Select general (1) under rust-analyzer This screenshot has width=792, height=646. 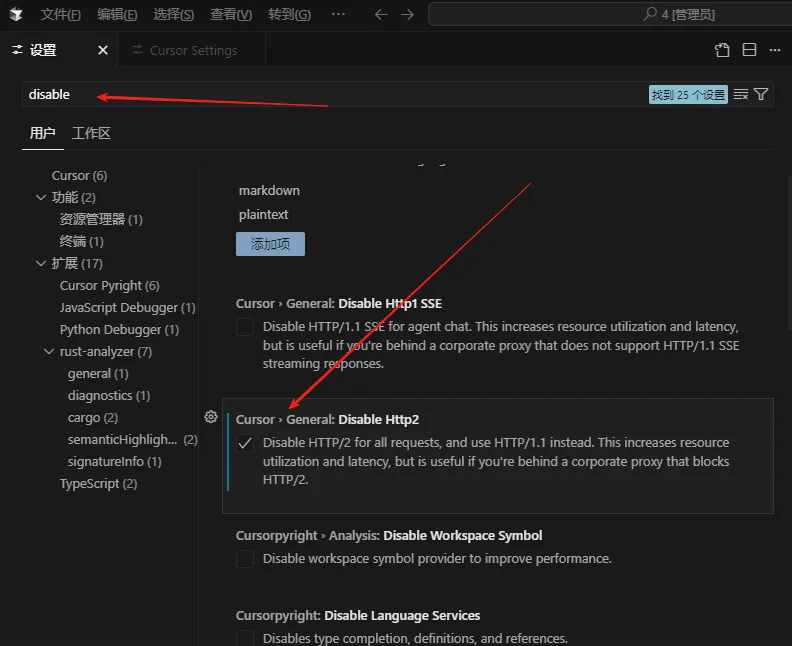coord(98,373)
